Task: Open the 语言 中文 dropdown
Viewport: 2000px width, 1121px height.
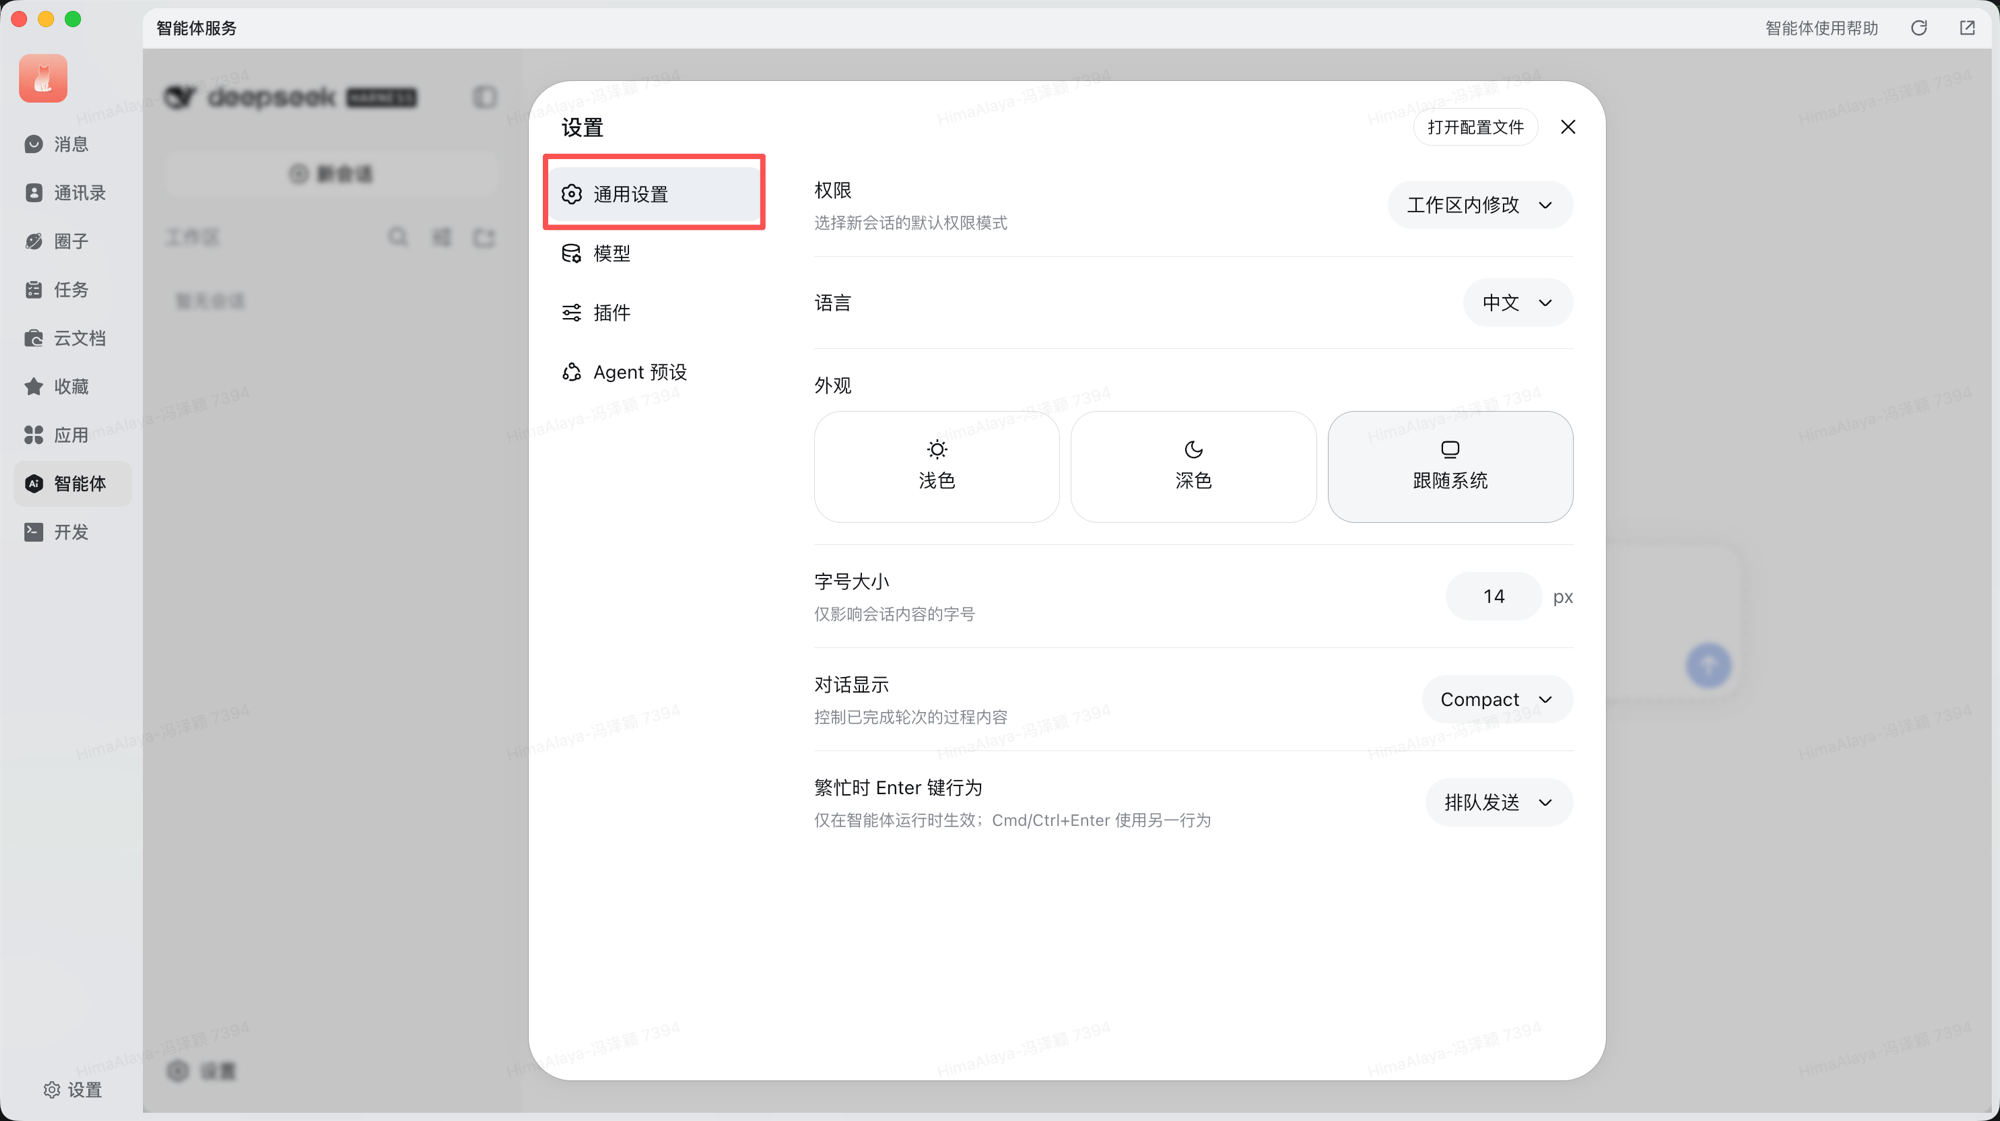Action: (1518, 303)
